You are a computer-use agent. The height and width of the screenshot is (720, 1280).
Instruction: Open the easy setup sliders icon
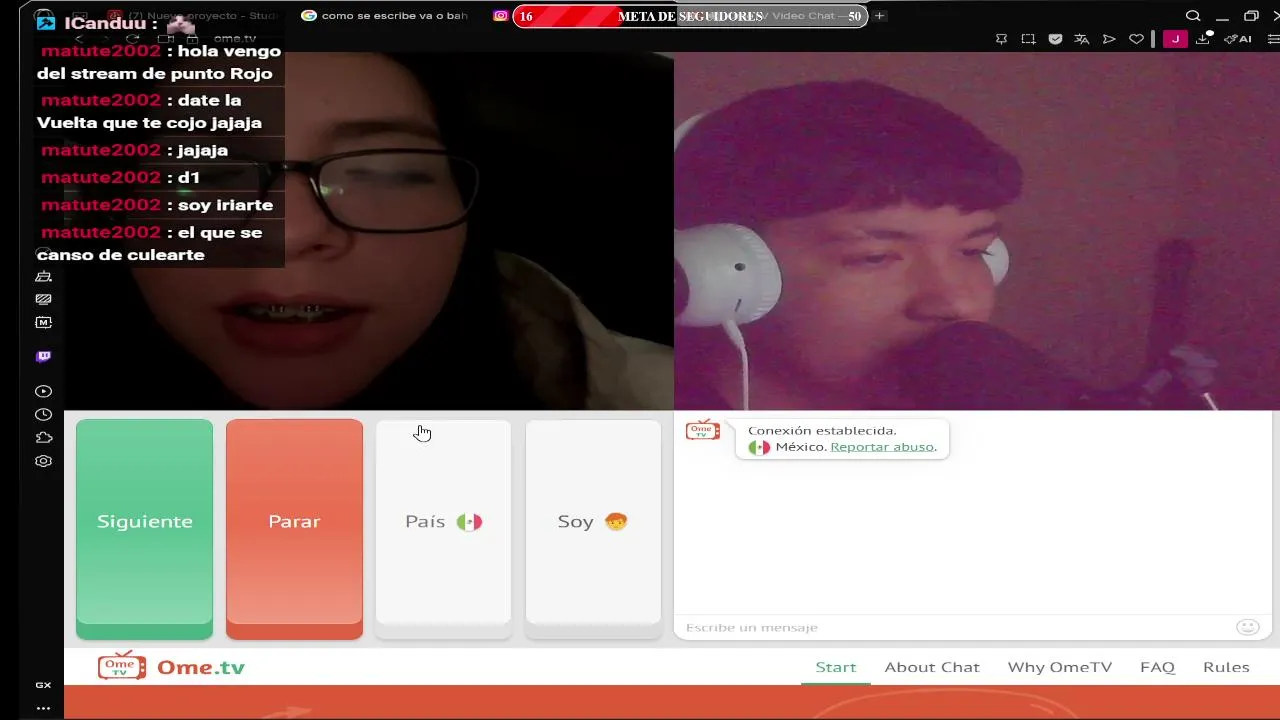1273,39
